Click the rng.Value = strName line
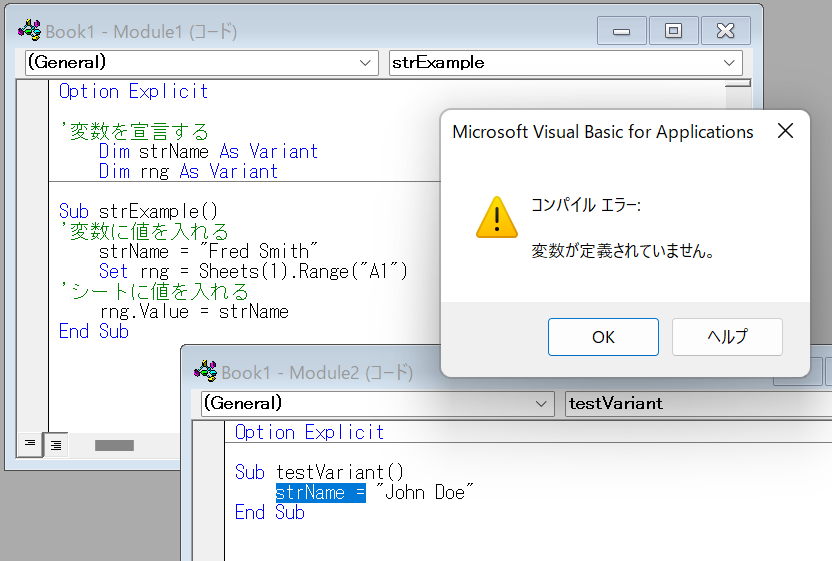Screen dimensions: 832x561 (194, 312)
